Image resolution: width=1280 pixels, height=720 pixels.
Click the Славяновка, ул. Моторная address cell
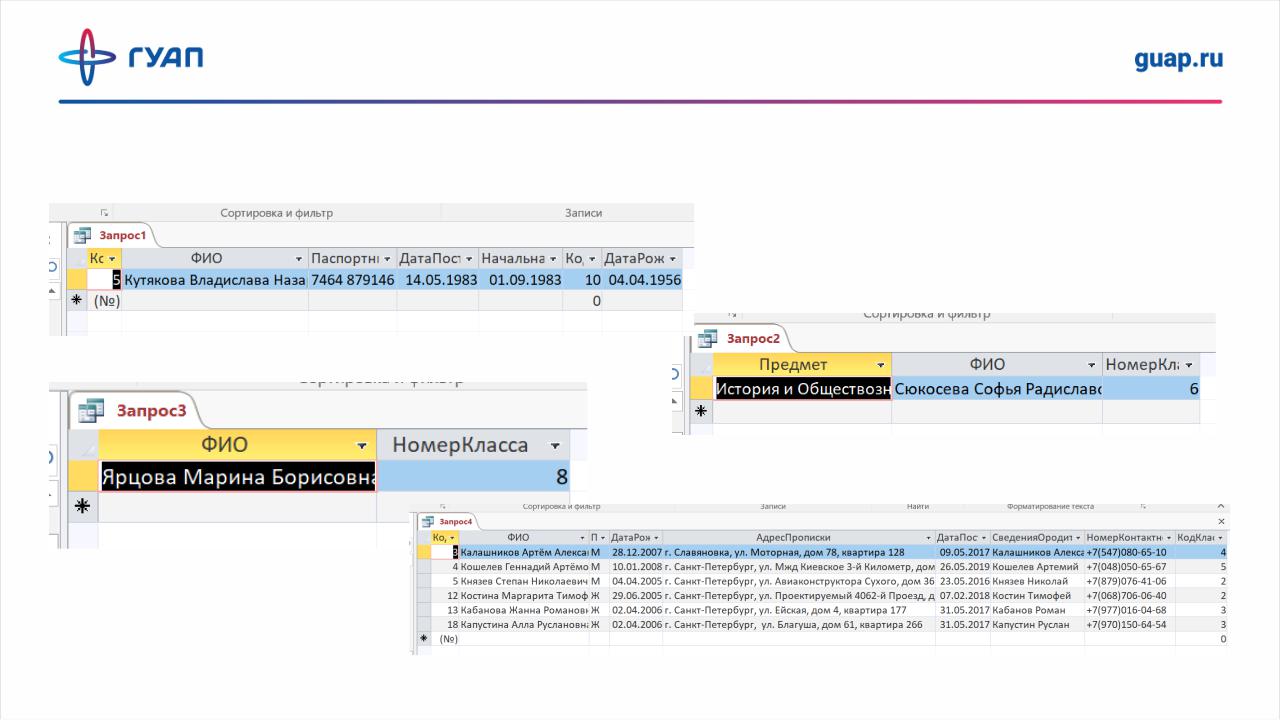(x=798, y=552)
